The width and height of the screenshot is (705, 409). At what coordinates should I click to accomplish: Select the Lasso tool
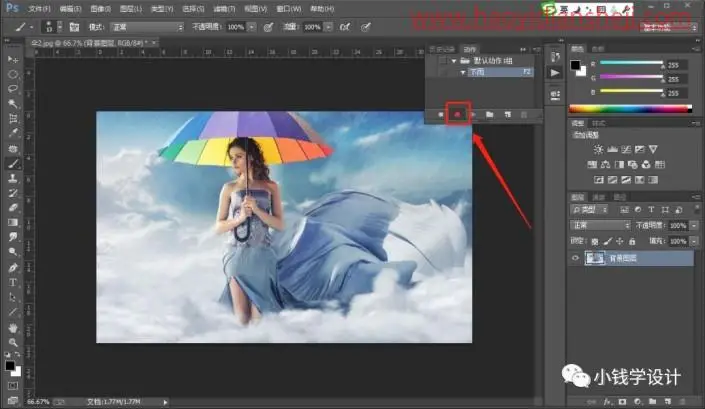tap(13, 89)
